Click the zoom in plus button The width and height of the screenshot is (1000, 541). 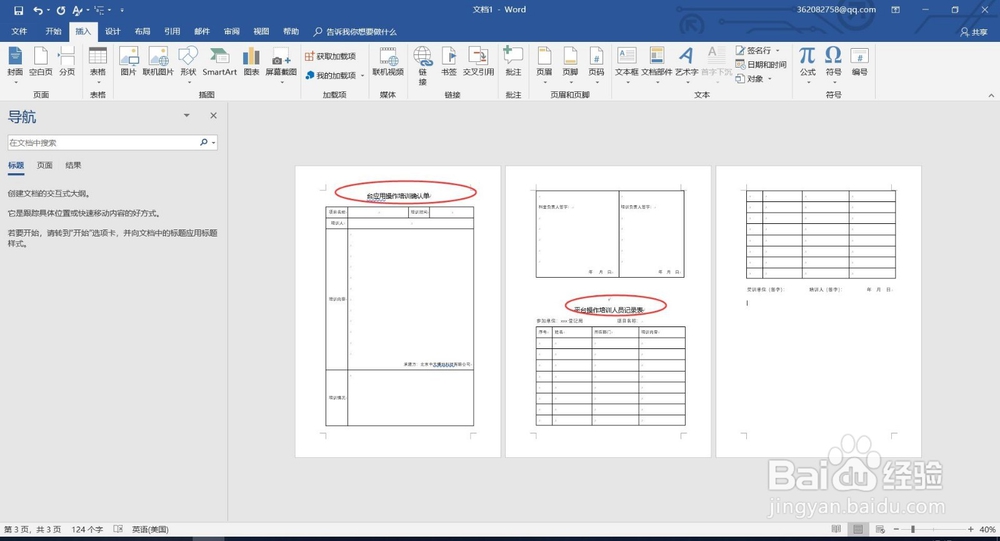[971, 530]
